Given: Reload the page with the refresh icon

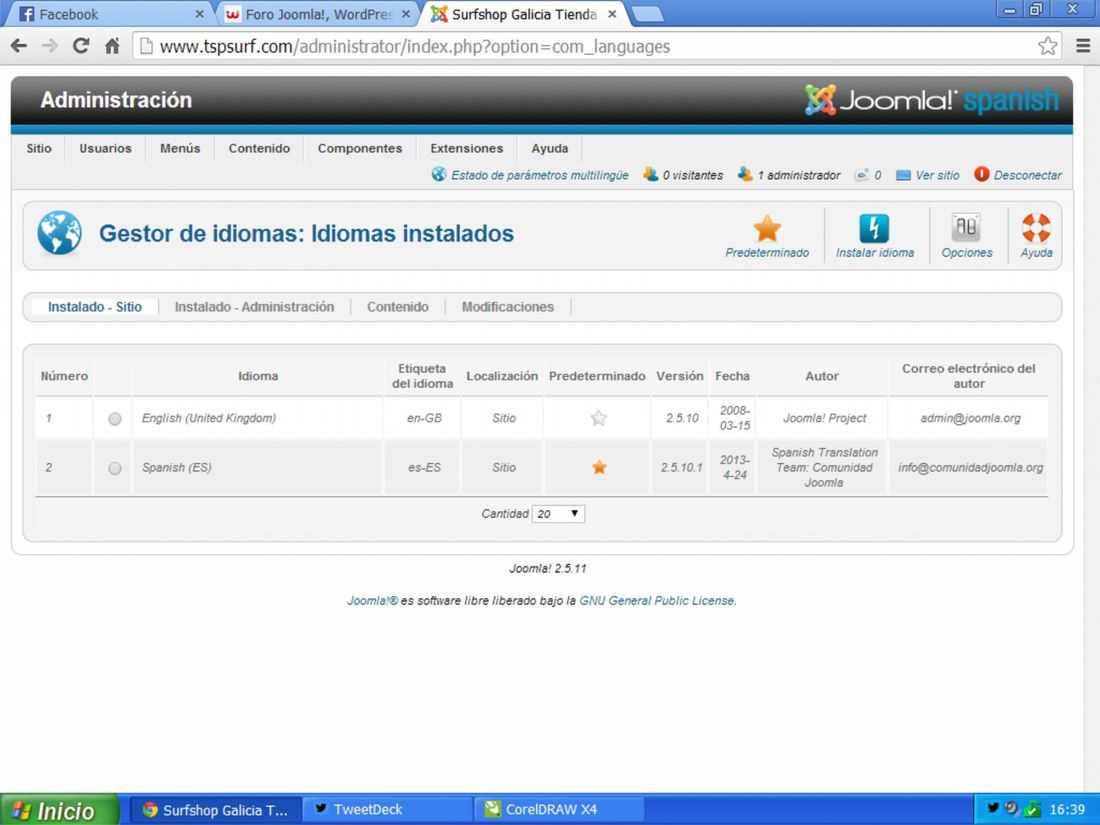Looking at the screenshot, I should point(81,46).
